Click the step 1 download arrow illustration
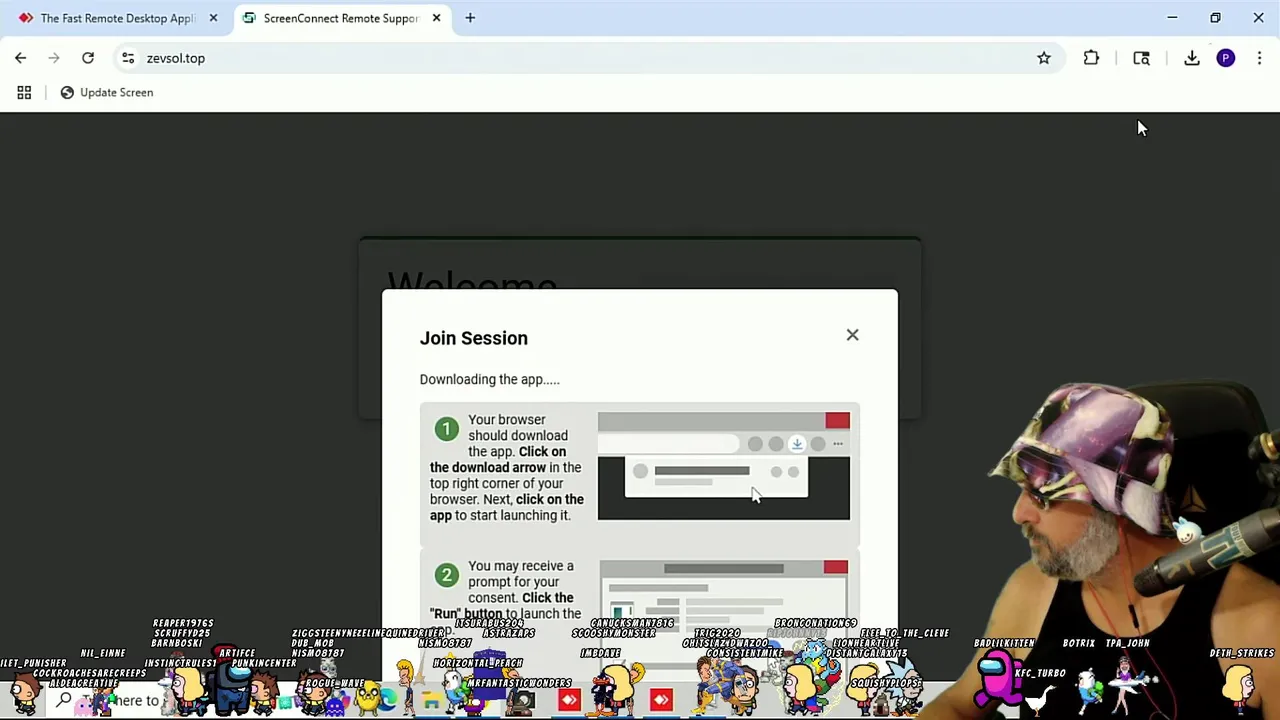Image resolution: width=1280 pixels, height=720 pixels. 724,466
